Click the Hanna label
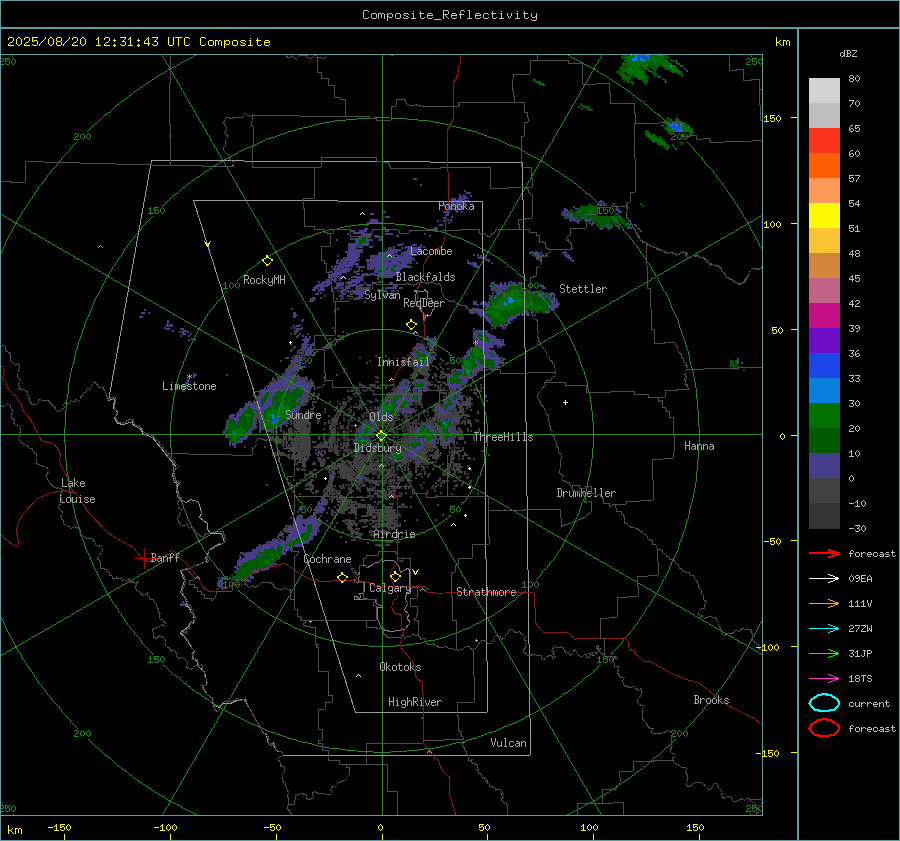 pyautogui.click(x=699, y=446)
